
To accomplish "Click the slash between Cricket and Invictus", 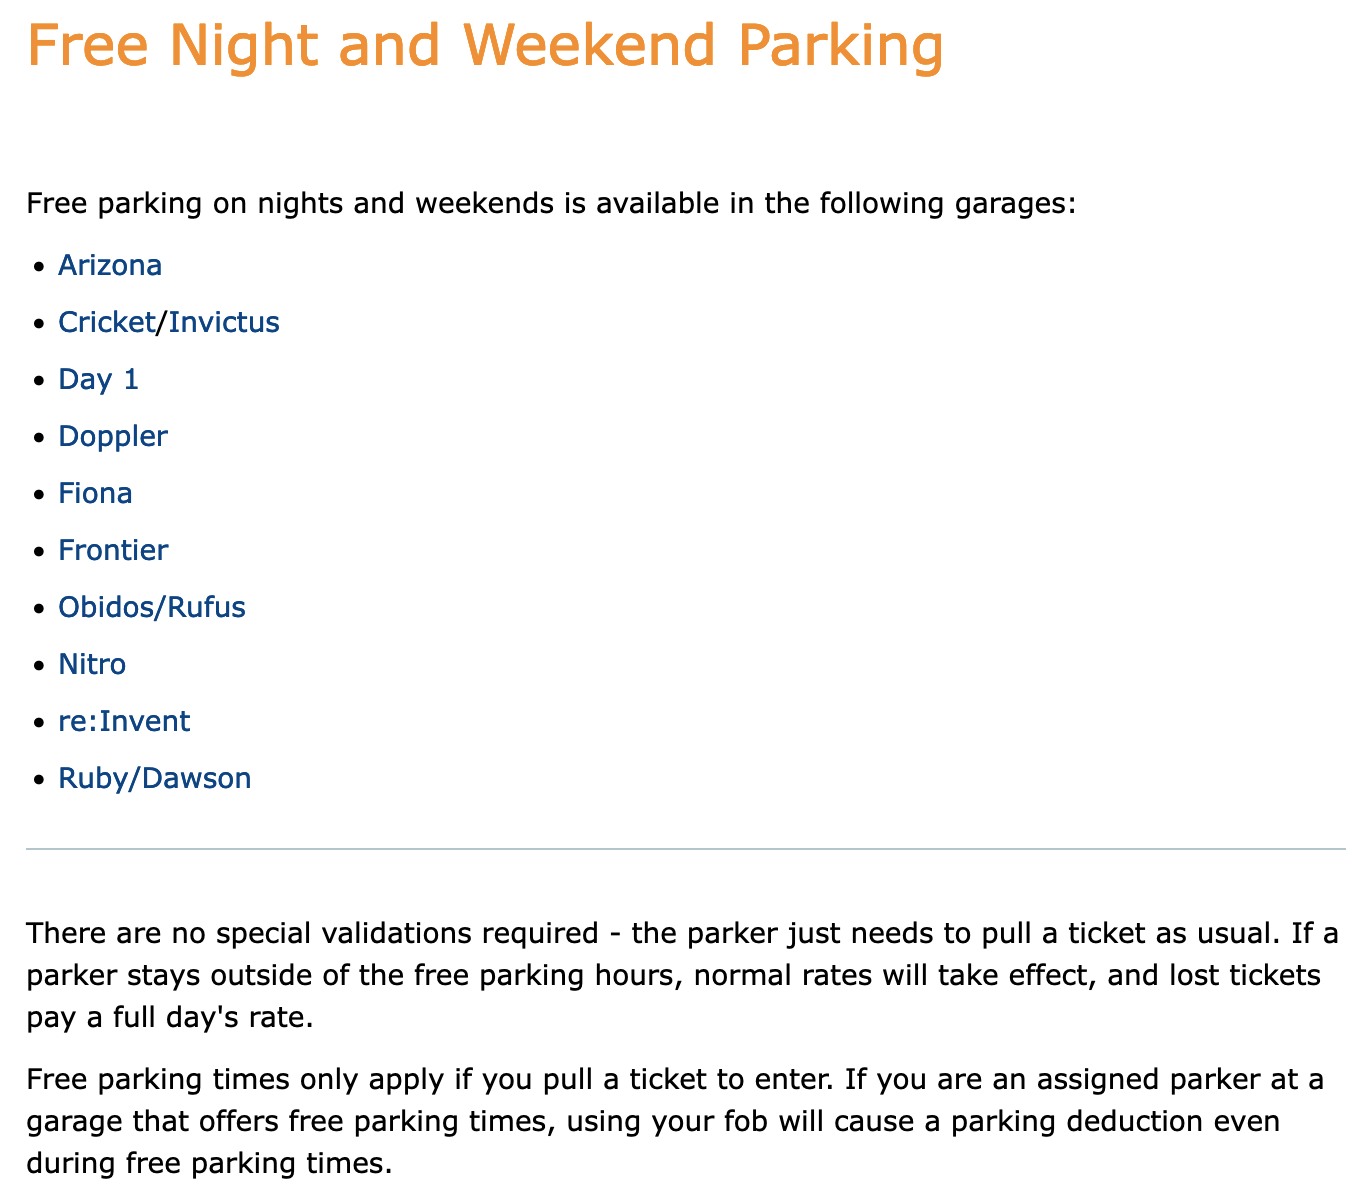I will click(162, 322).
